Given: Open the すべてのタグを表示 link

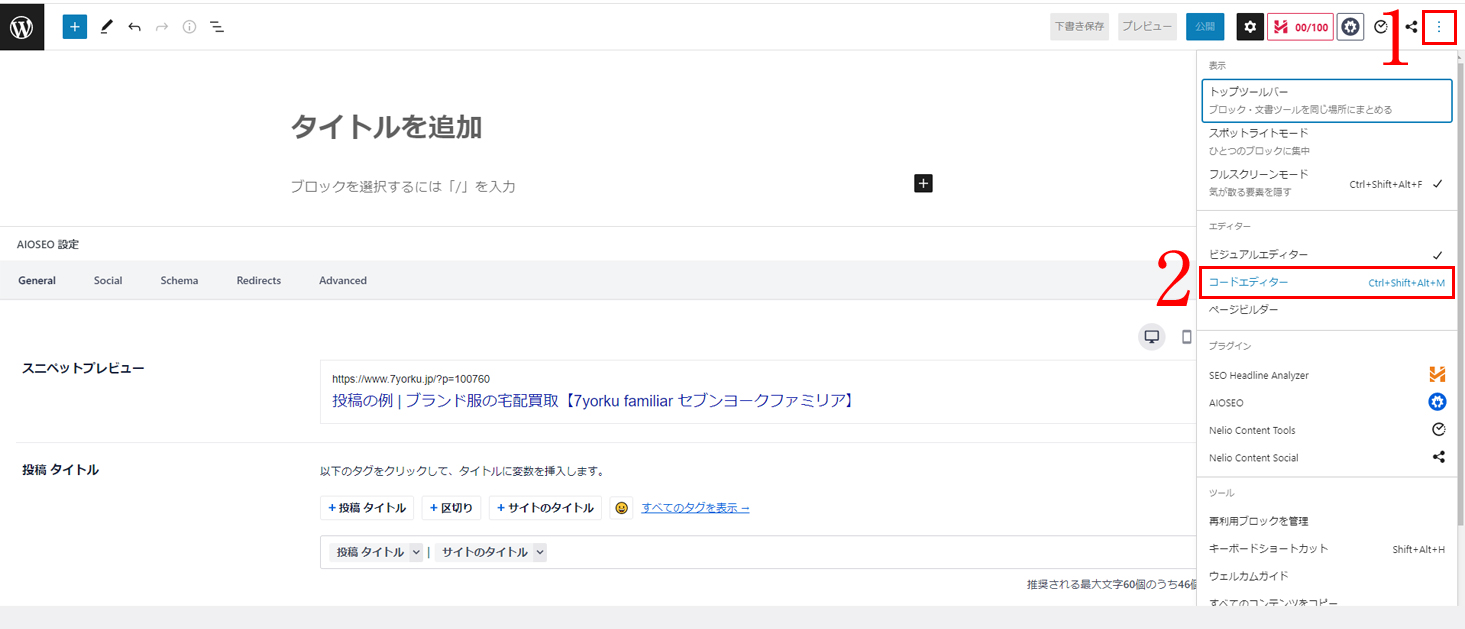Looking at the screenshot, I should 695,508.
